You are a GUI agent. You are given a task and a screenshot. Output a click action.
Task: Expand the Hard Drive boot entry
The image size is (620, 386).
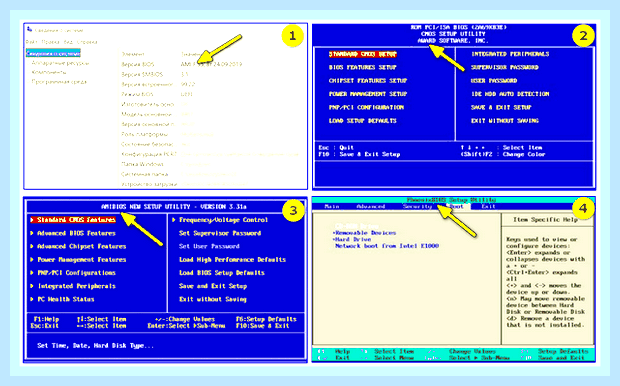[352, 239]
